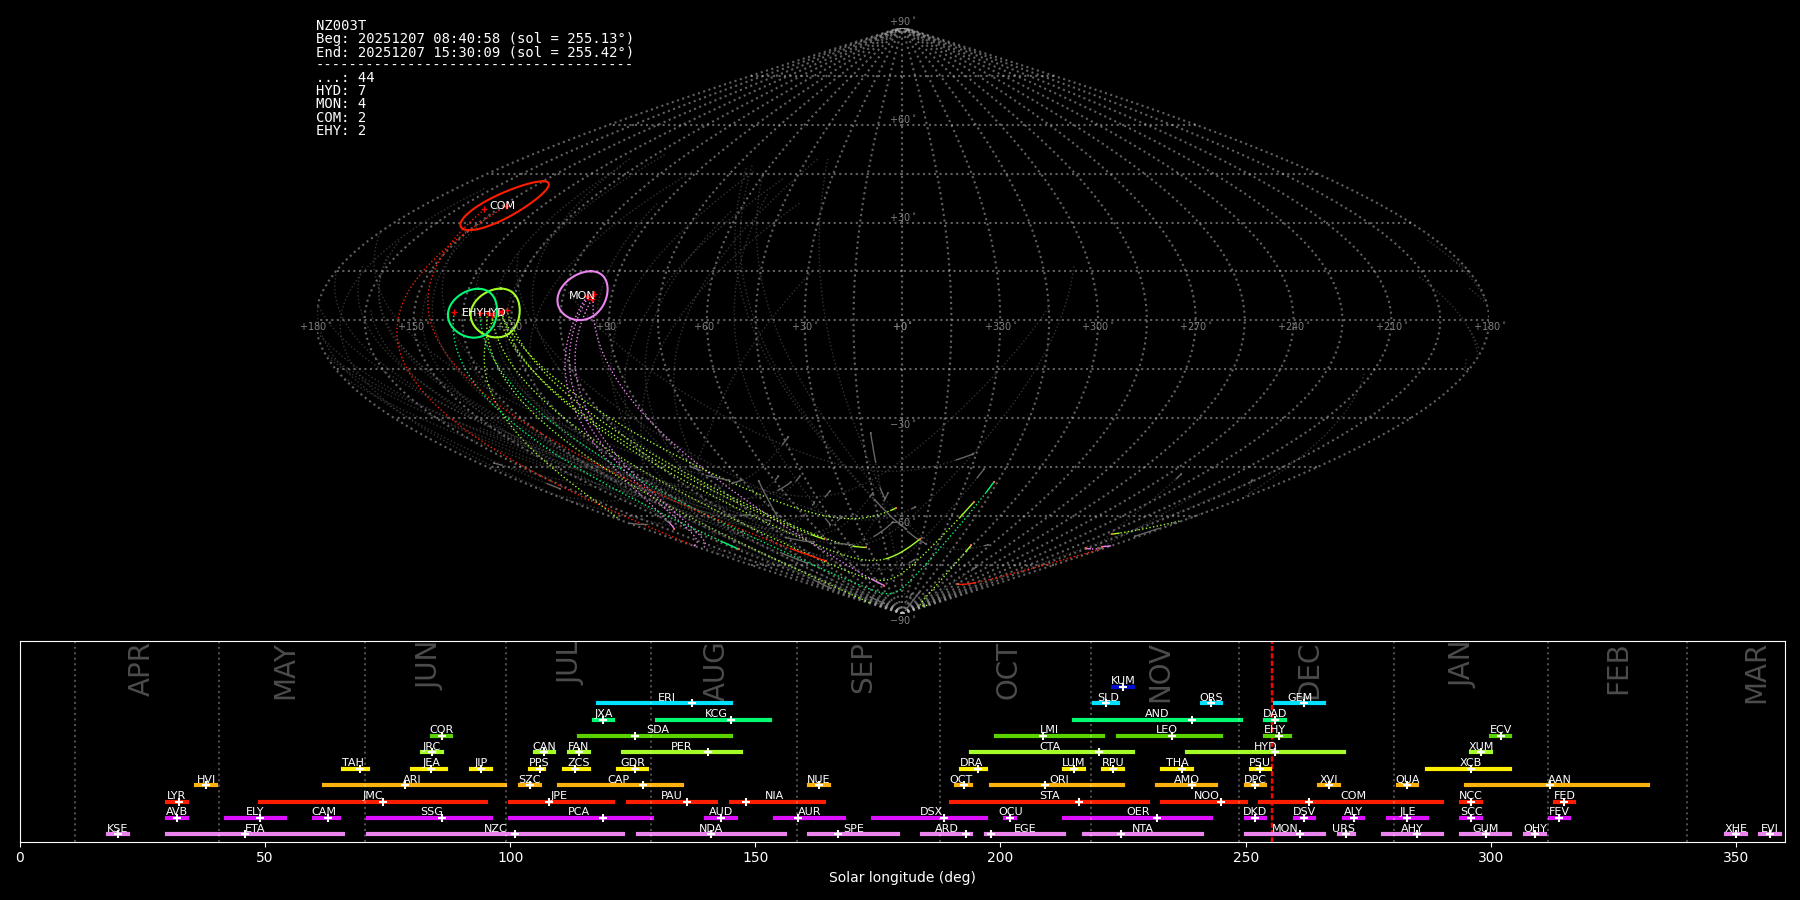The height and width of the screenshot is (900, 1800).
Task: Click the LEO shower bar in the timeline
Action: click(1169, 736)
